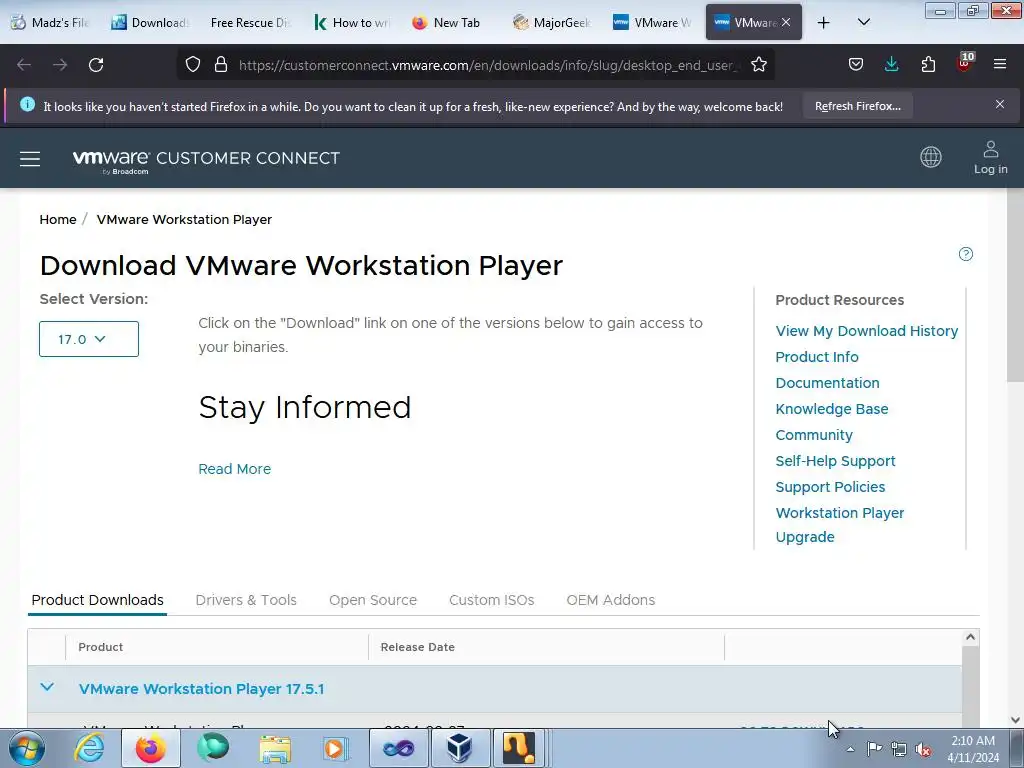Switch to the New Tab browser tab
The width and height of the screenshot is (1024, 768).
pos(451,23)
